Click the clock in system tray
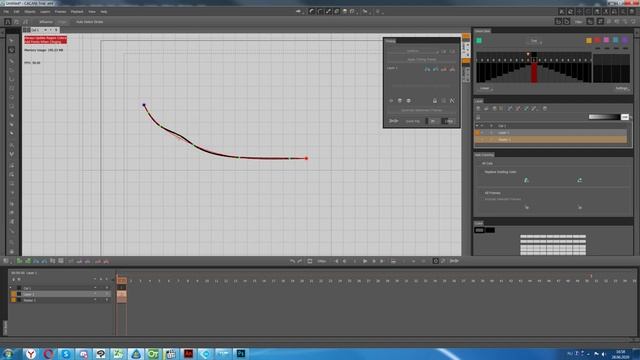 [620, 354]
